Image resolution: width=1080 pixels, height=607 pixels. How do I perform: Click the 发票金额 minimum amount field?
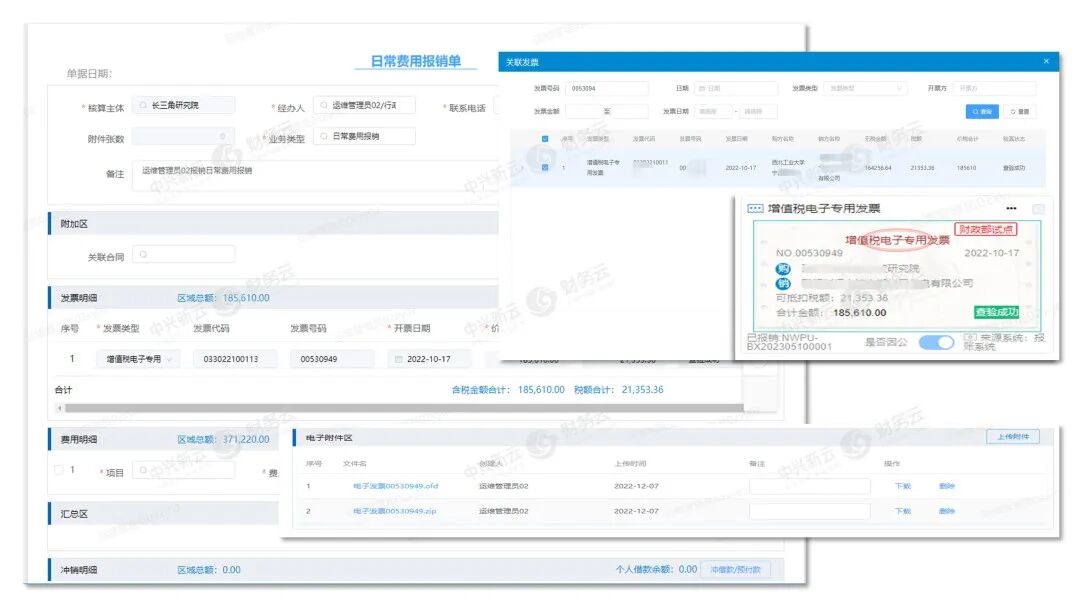583,111
